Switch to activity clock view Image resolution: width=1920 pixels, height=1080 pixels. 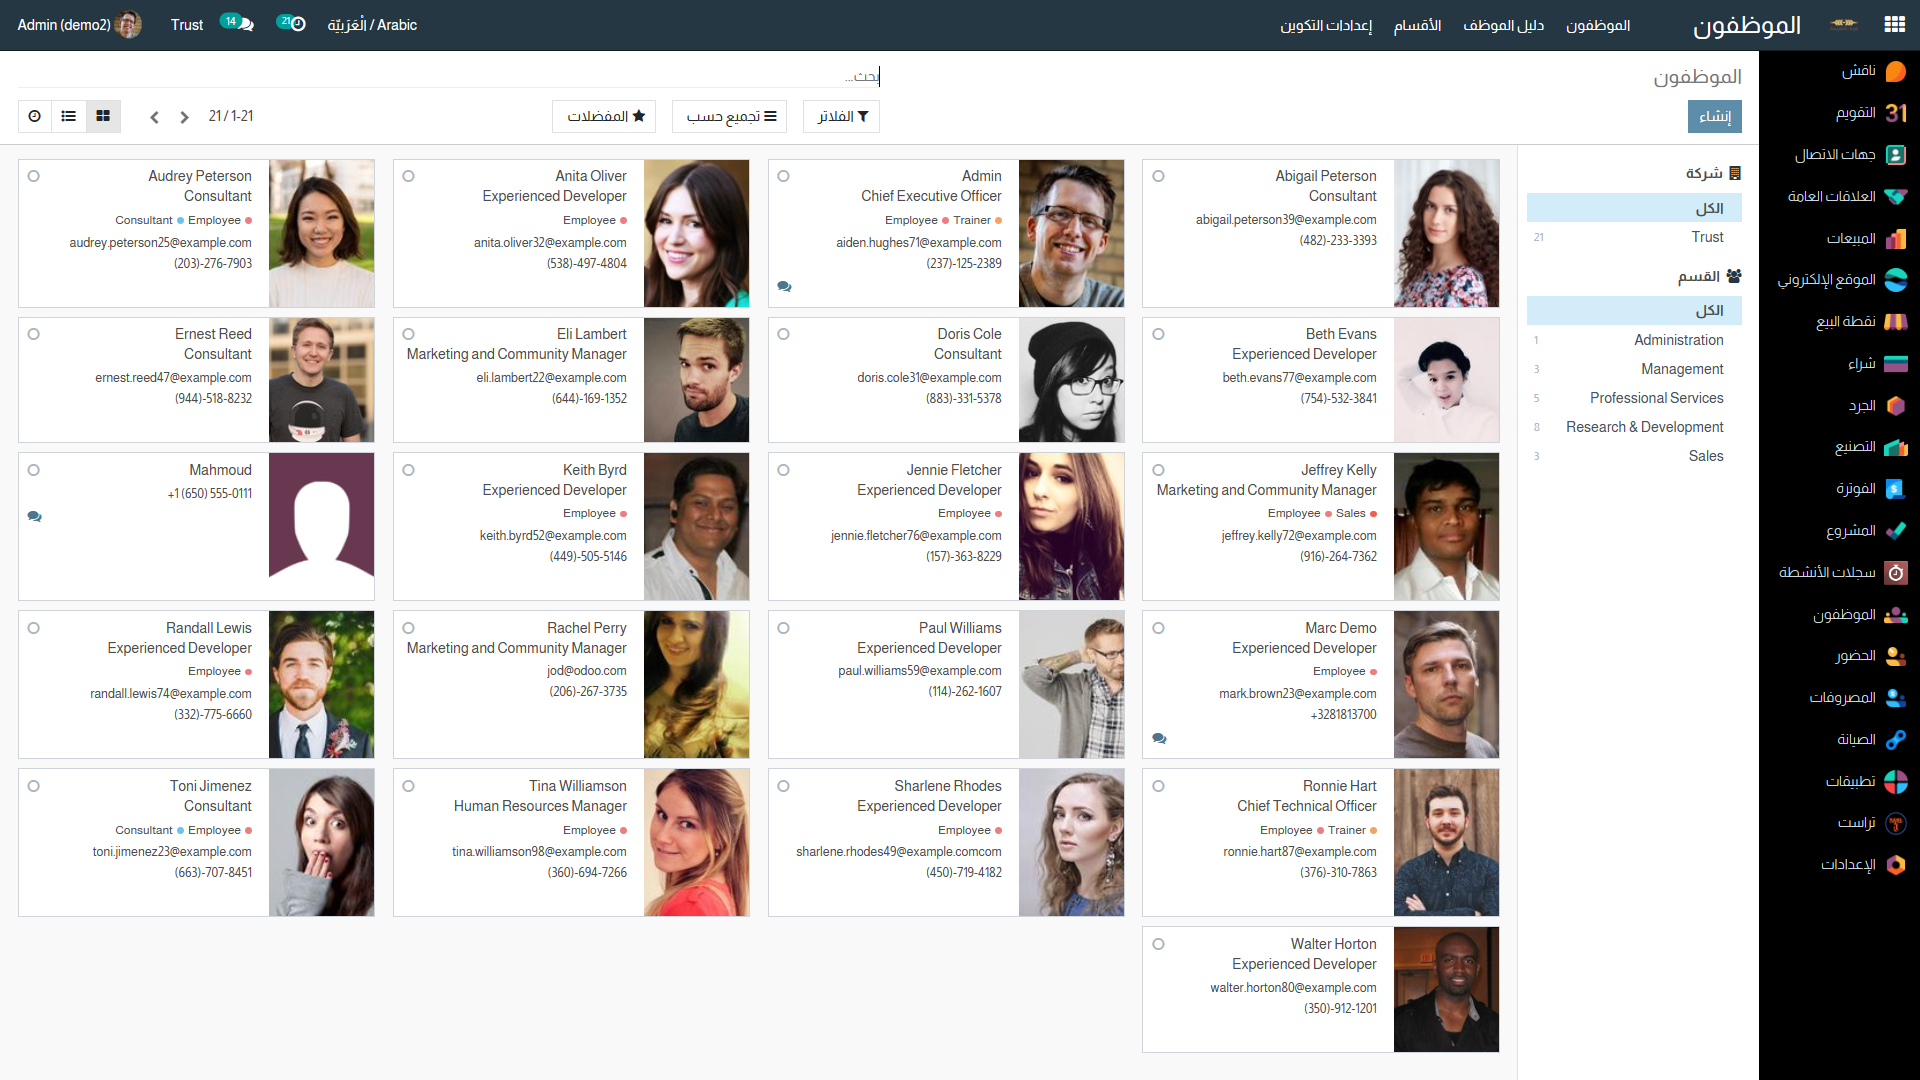point(35,116)
